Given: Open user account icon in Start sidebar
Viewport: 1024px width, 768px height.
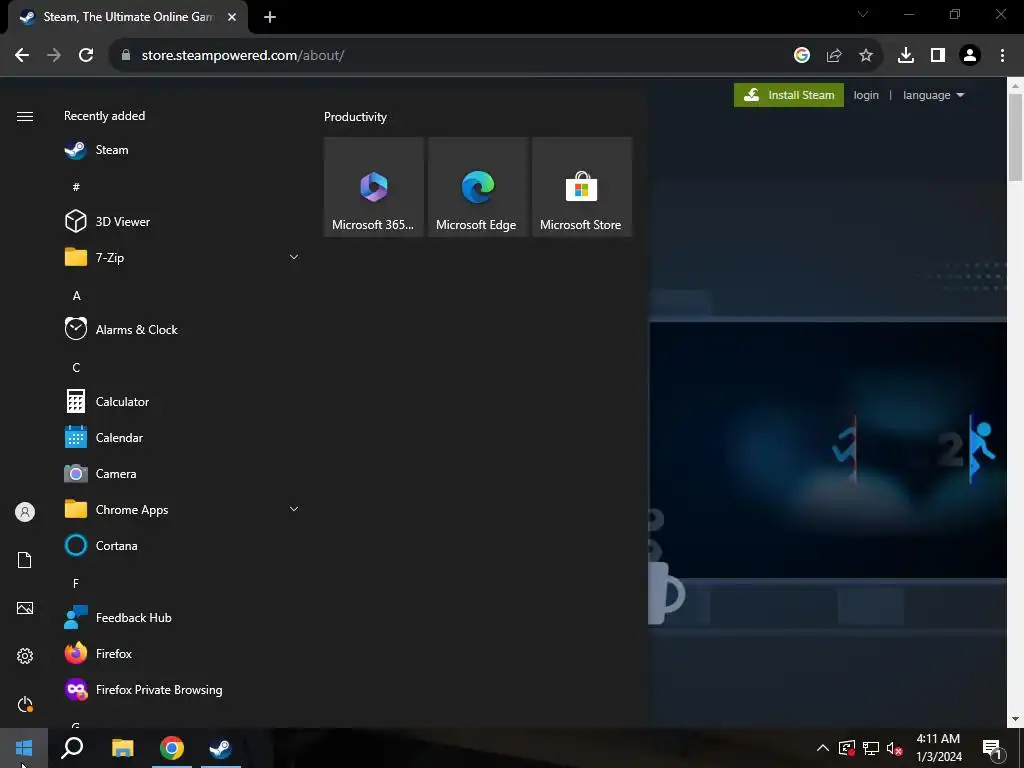Looking at the screenshot, I should (x=25, y=512).
